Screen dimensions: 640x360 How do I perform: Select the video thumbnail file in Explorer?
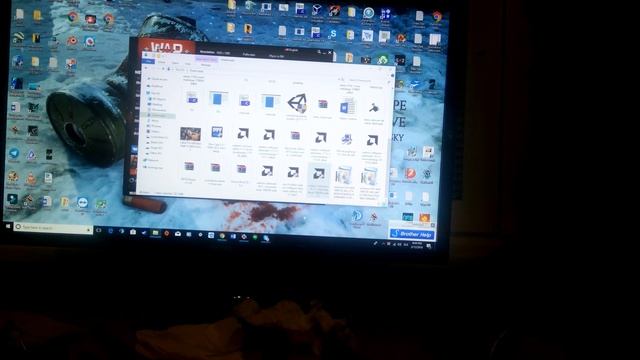pos(190,134)
